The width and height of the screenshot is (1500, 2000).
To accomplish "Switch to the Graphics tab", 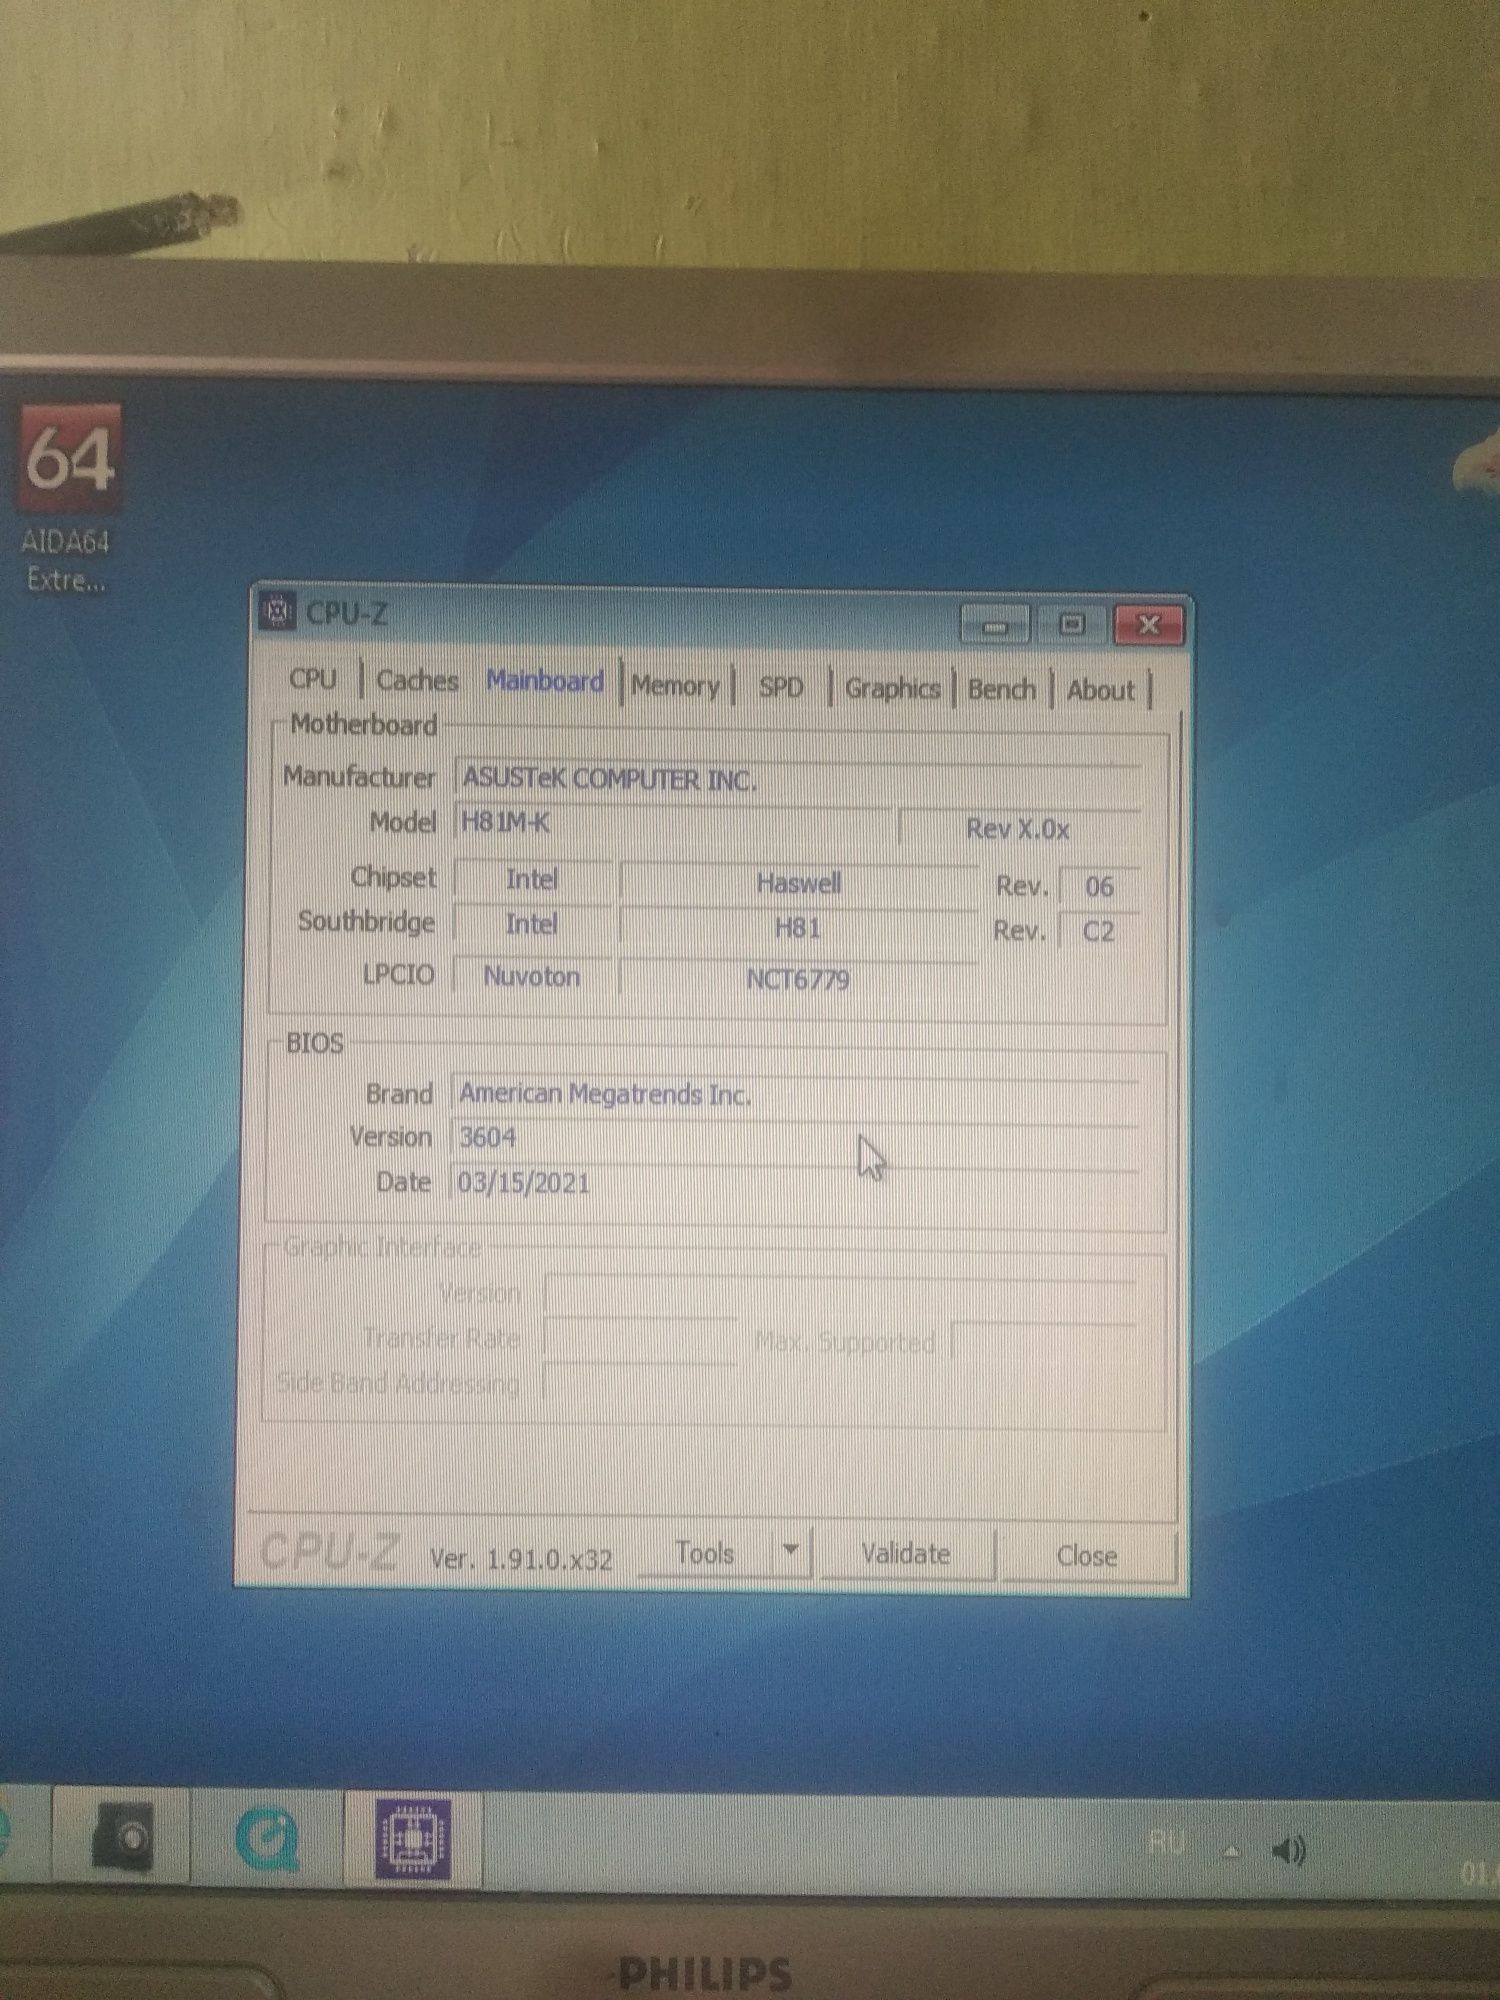I will 893,689.
